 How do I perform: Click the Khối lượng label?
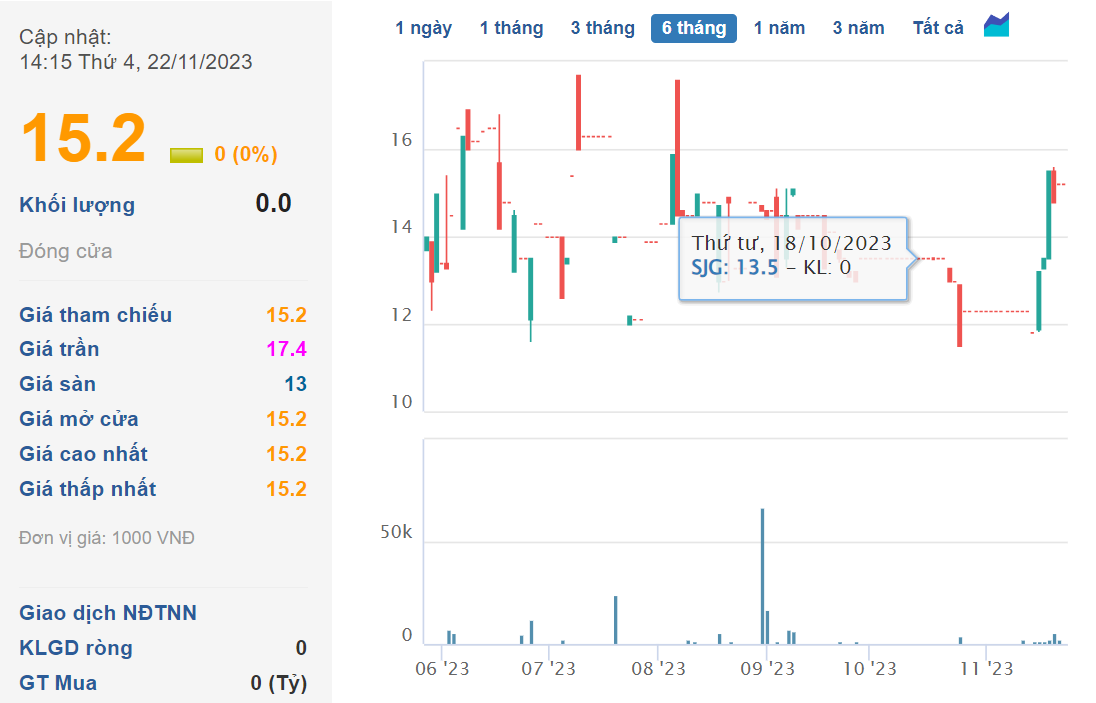[x=77, y=205]
